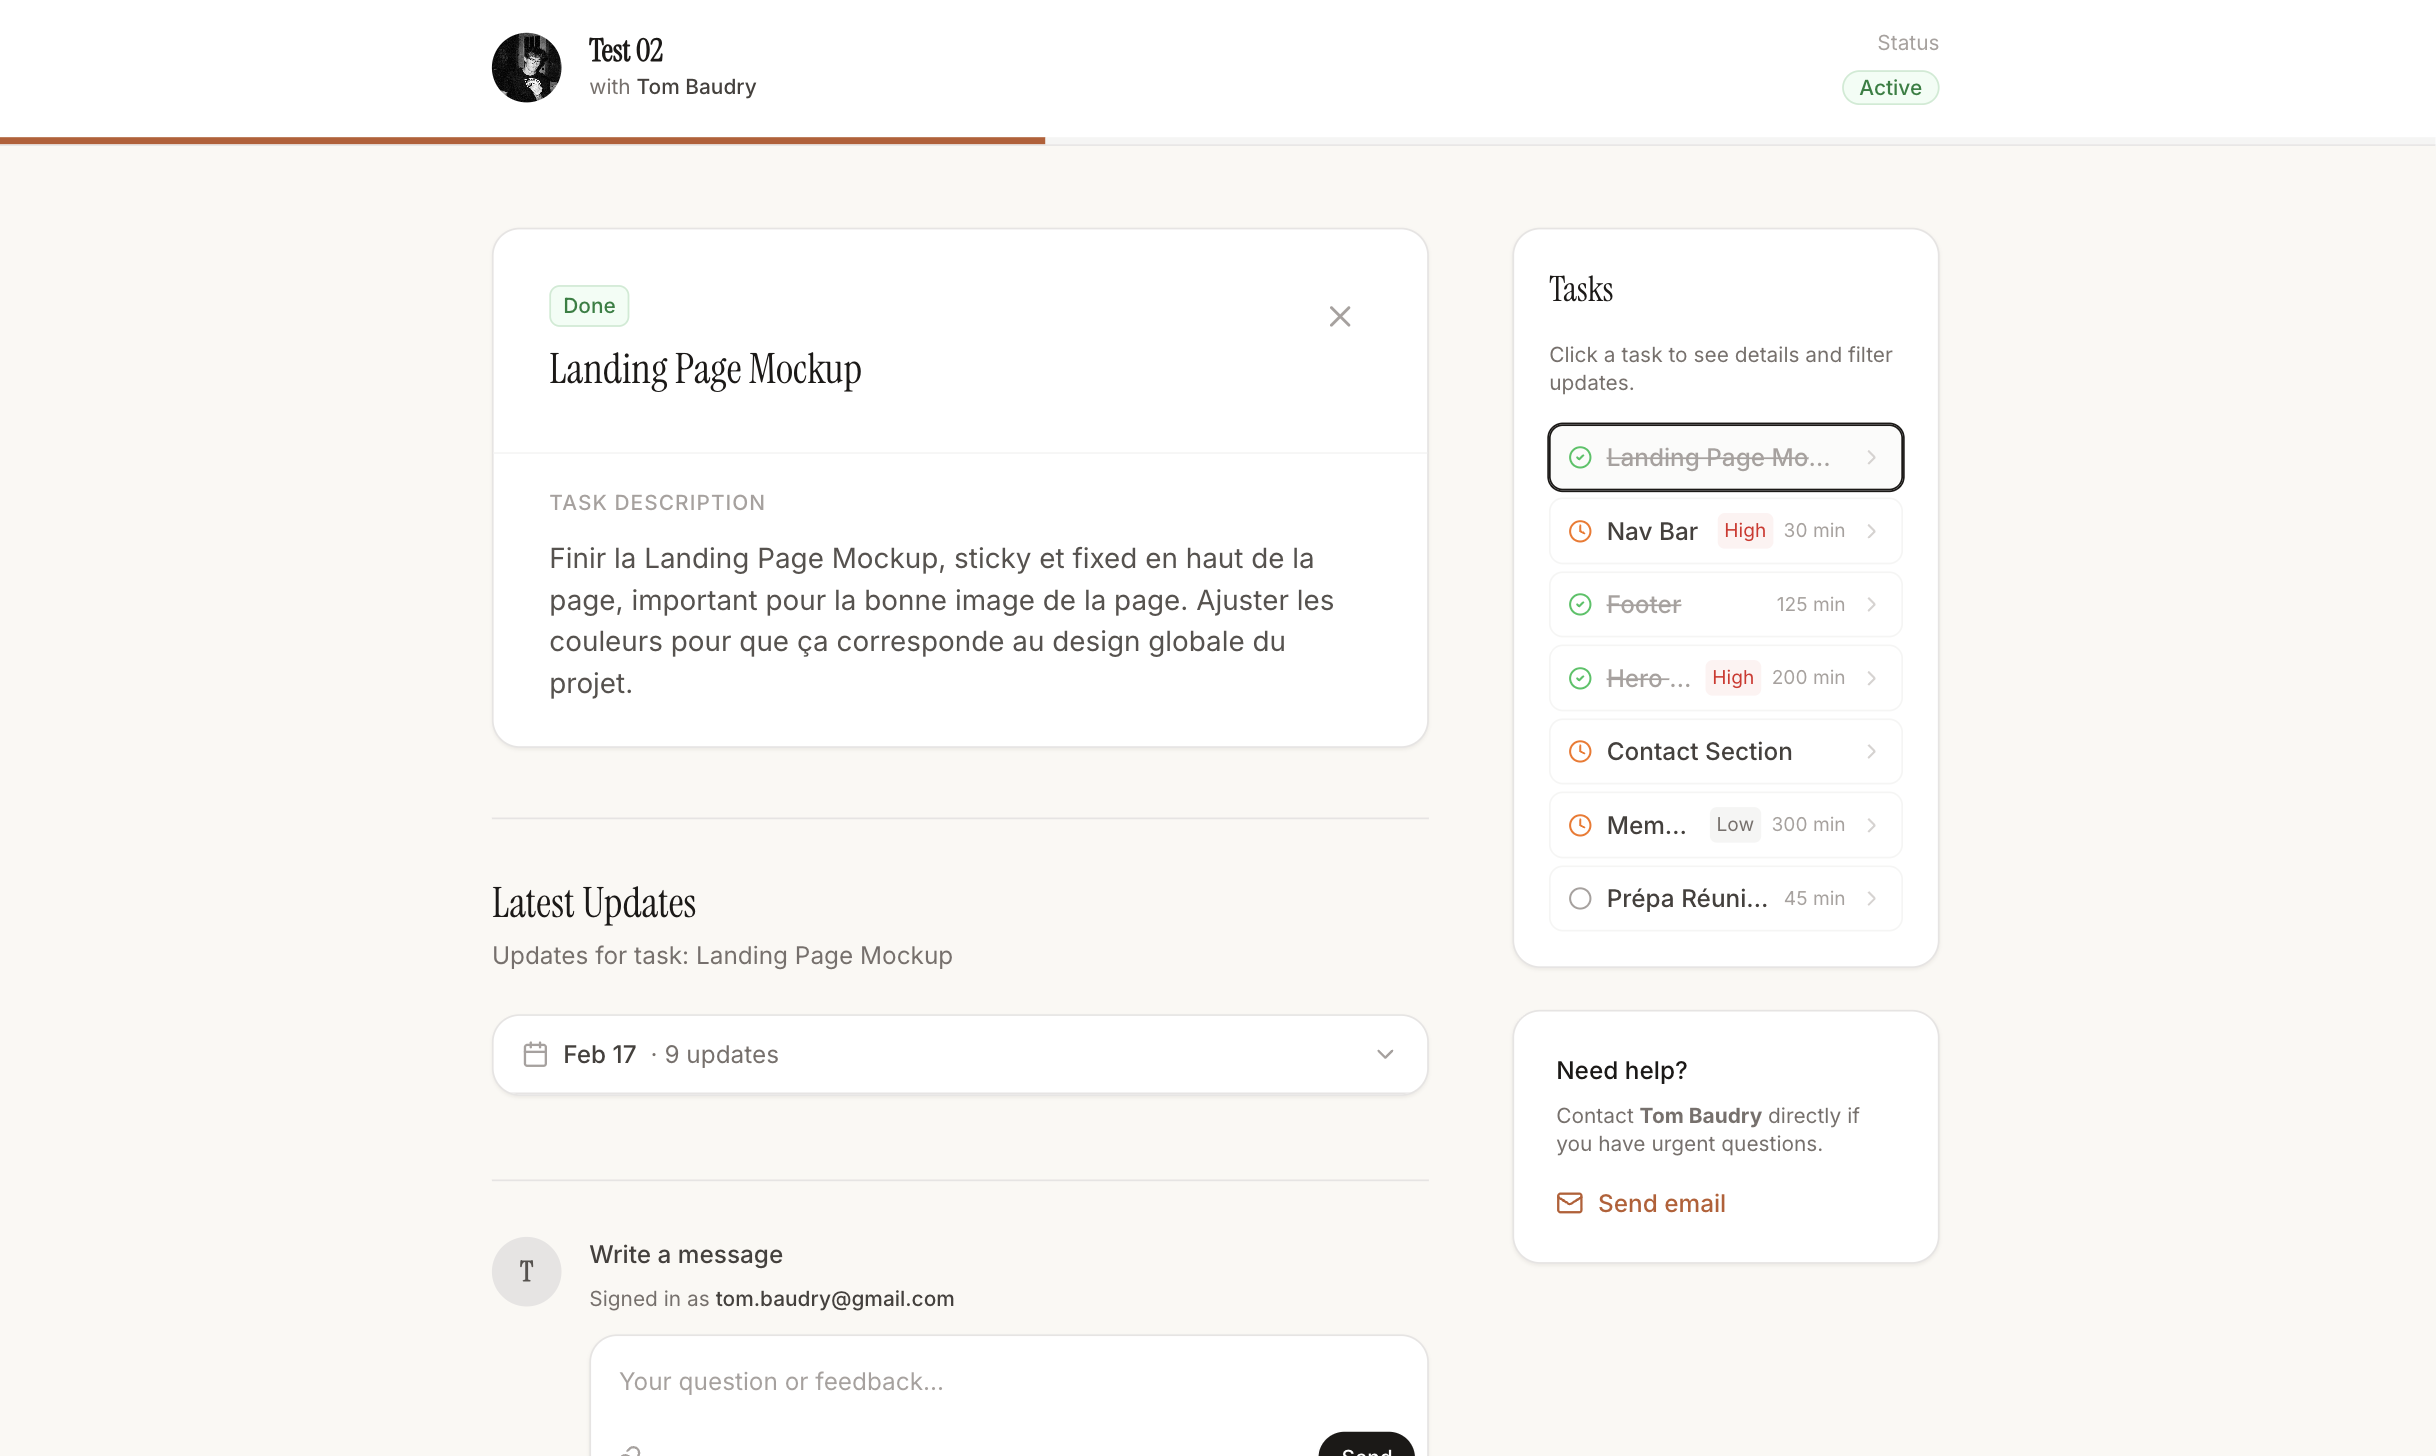Close the Landing Page Mockup detail card
The width and height of the screenshot is (2436, 1456).
click(1339, 317)
